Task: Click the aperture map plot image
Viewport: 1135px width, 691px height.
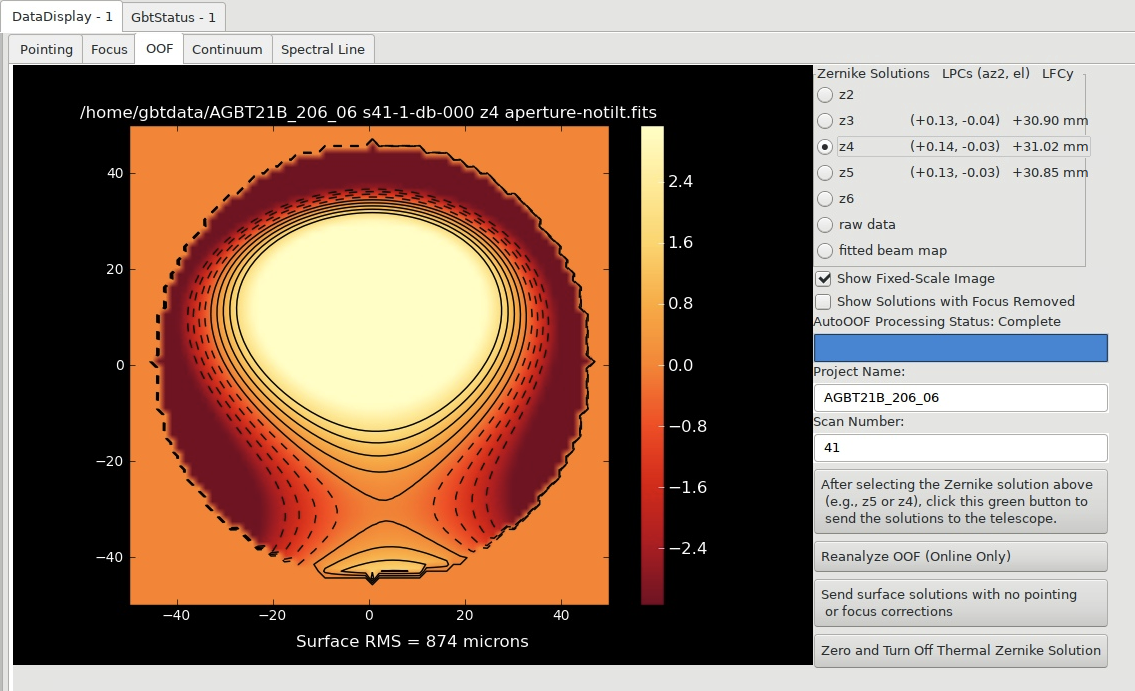Action: point(369,365)
